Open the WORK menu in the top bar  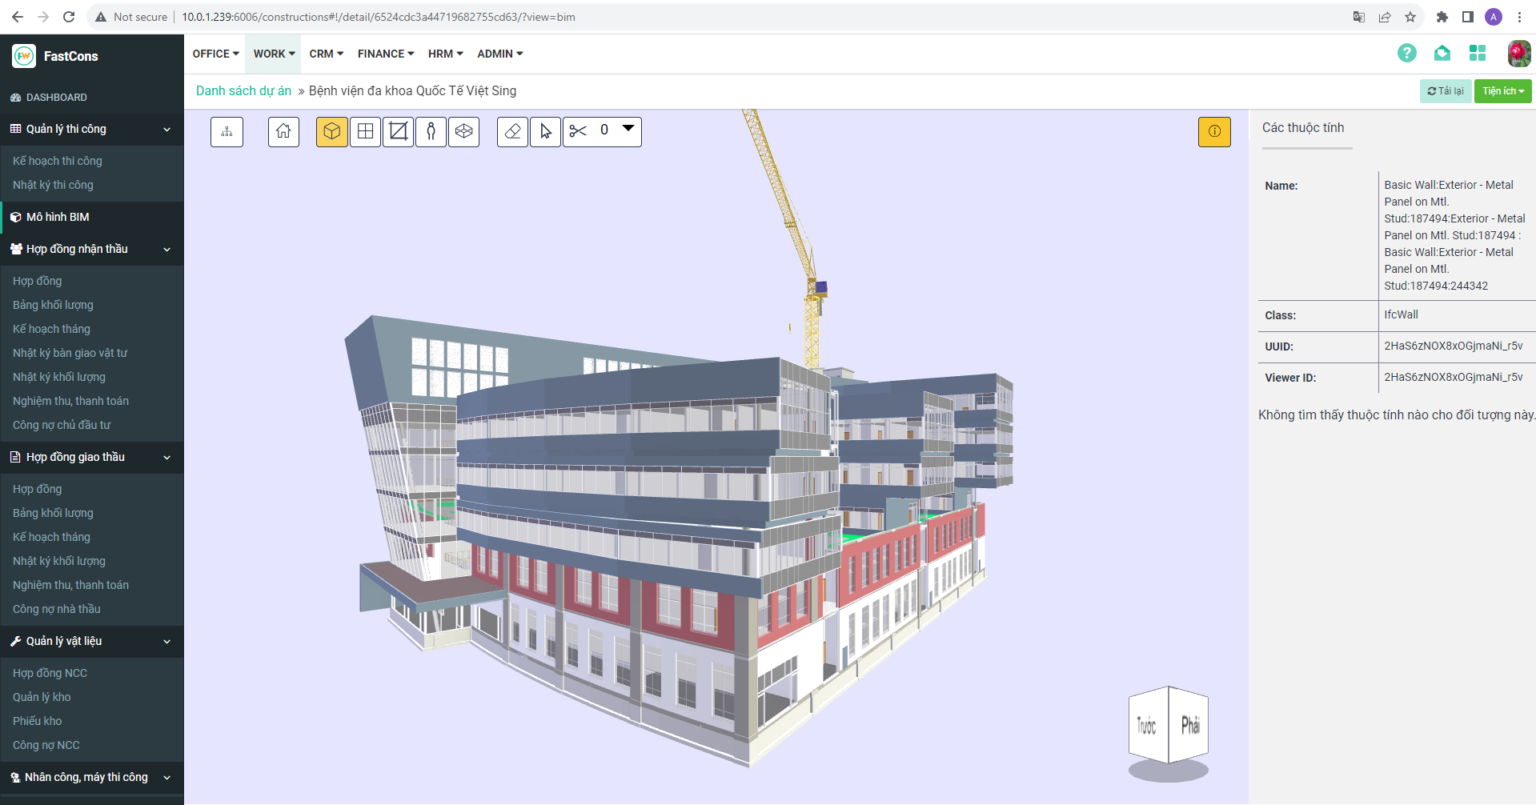272,53
